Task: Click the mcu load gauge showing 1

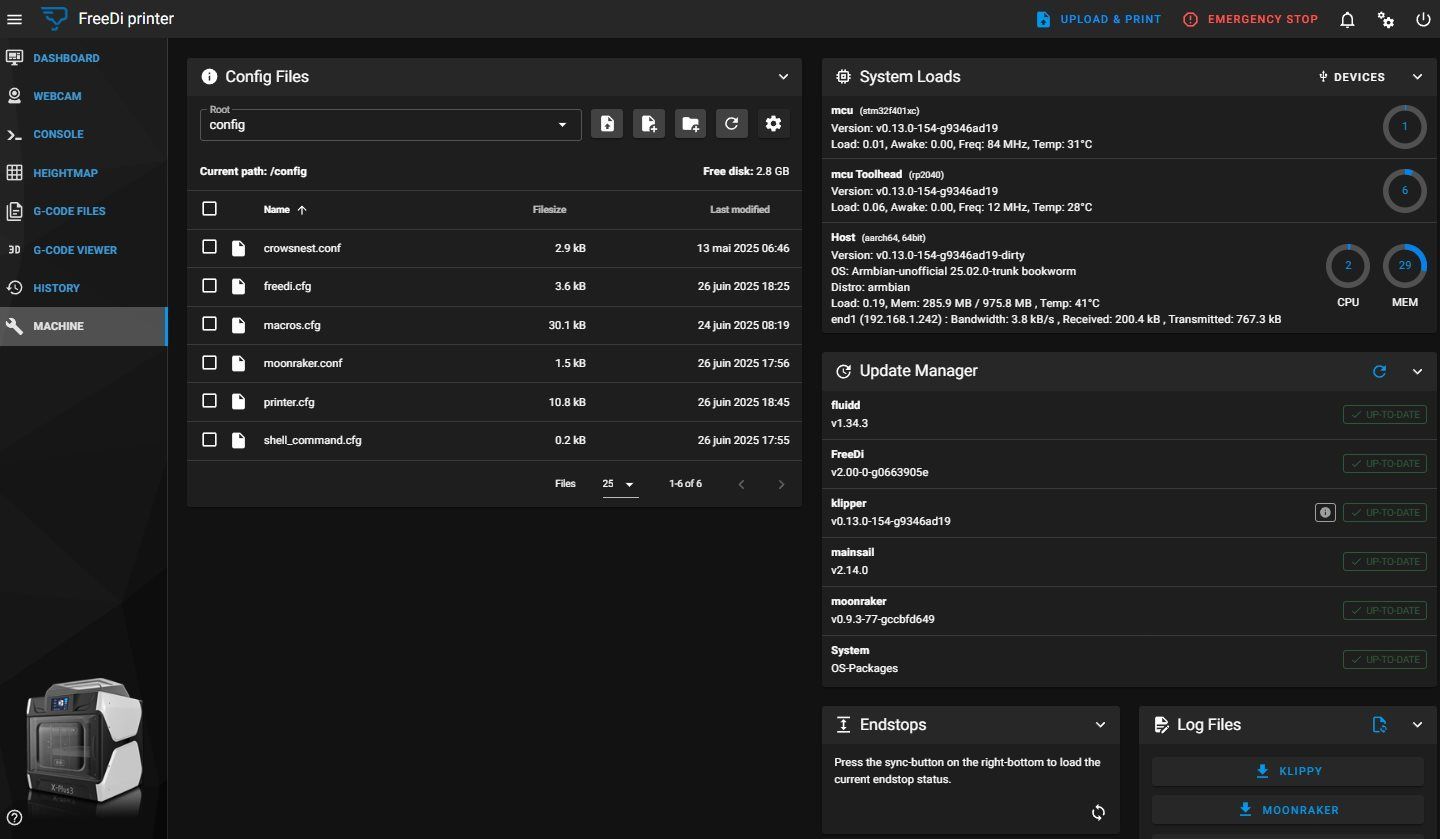Action: coord(1405,127)
